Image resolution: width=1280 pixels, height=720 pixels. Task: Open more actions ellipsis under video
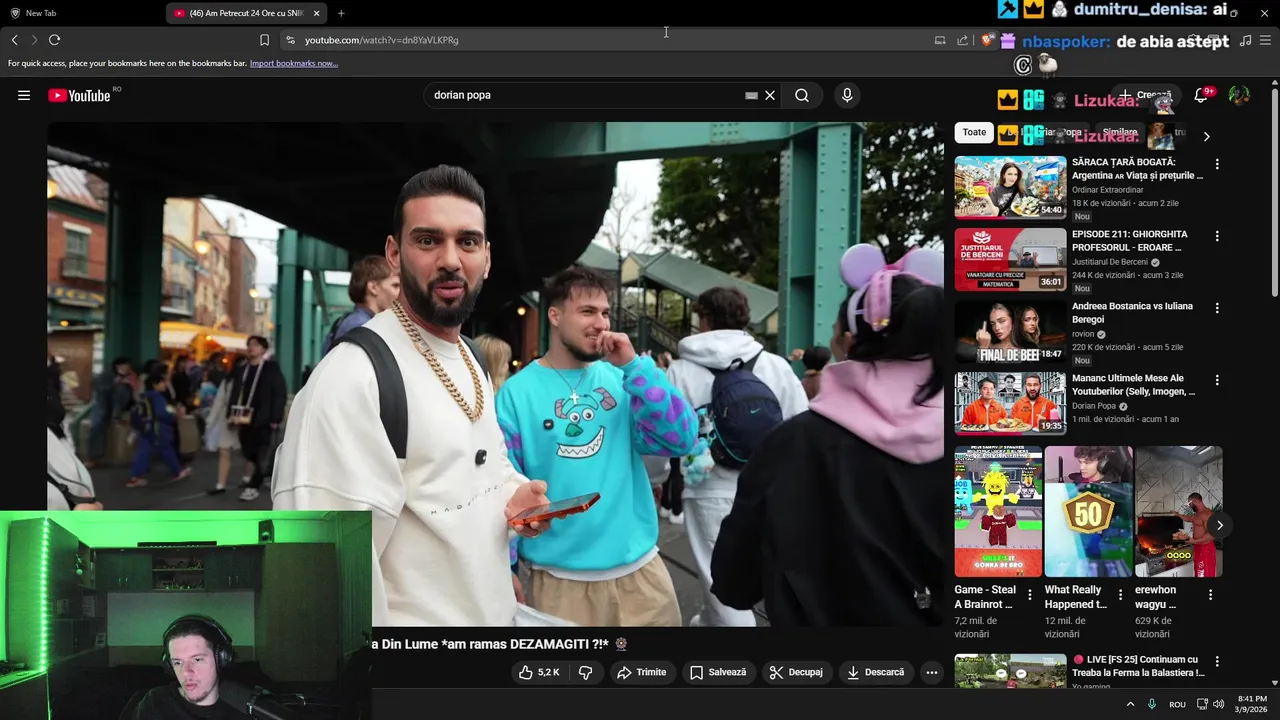[x=932, y=672]
